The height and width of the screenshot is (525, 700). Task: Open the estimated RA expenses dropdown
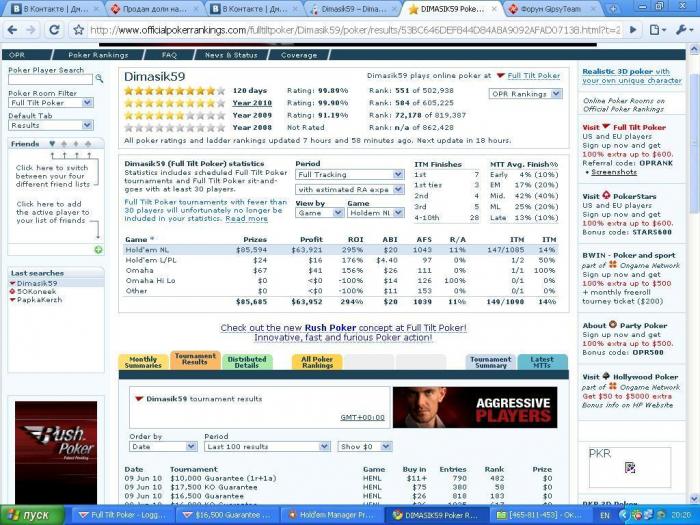tap(350, 190)
